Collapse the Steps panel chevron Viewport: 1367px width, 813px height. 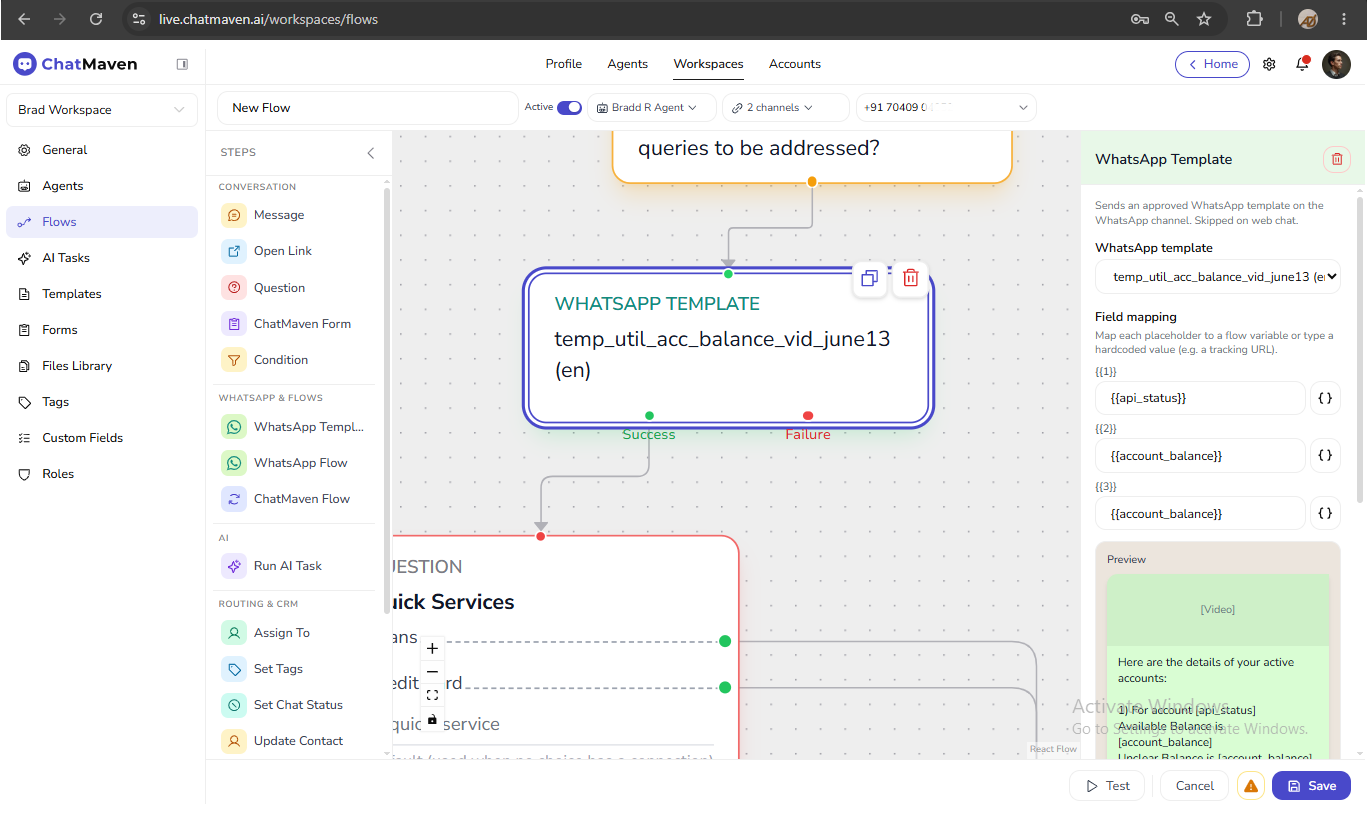point(371,153)
